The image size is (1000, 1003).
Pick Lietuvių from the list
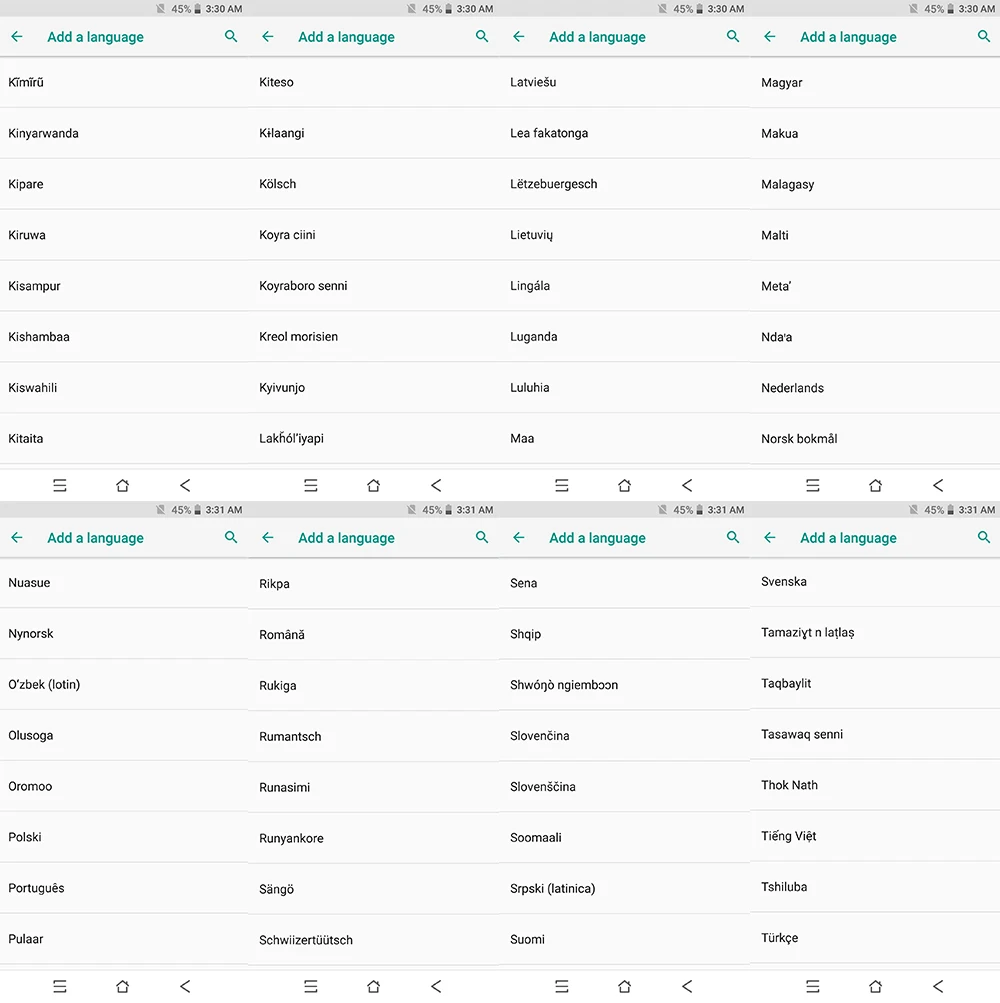pyautogui.click(x=624, y=235)
